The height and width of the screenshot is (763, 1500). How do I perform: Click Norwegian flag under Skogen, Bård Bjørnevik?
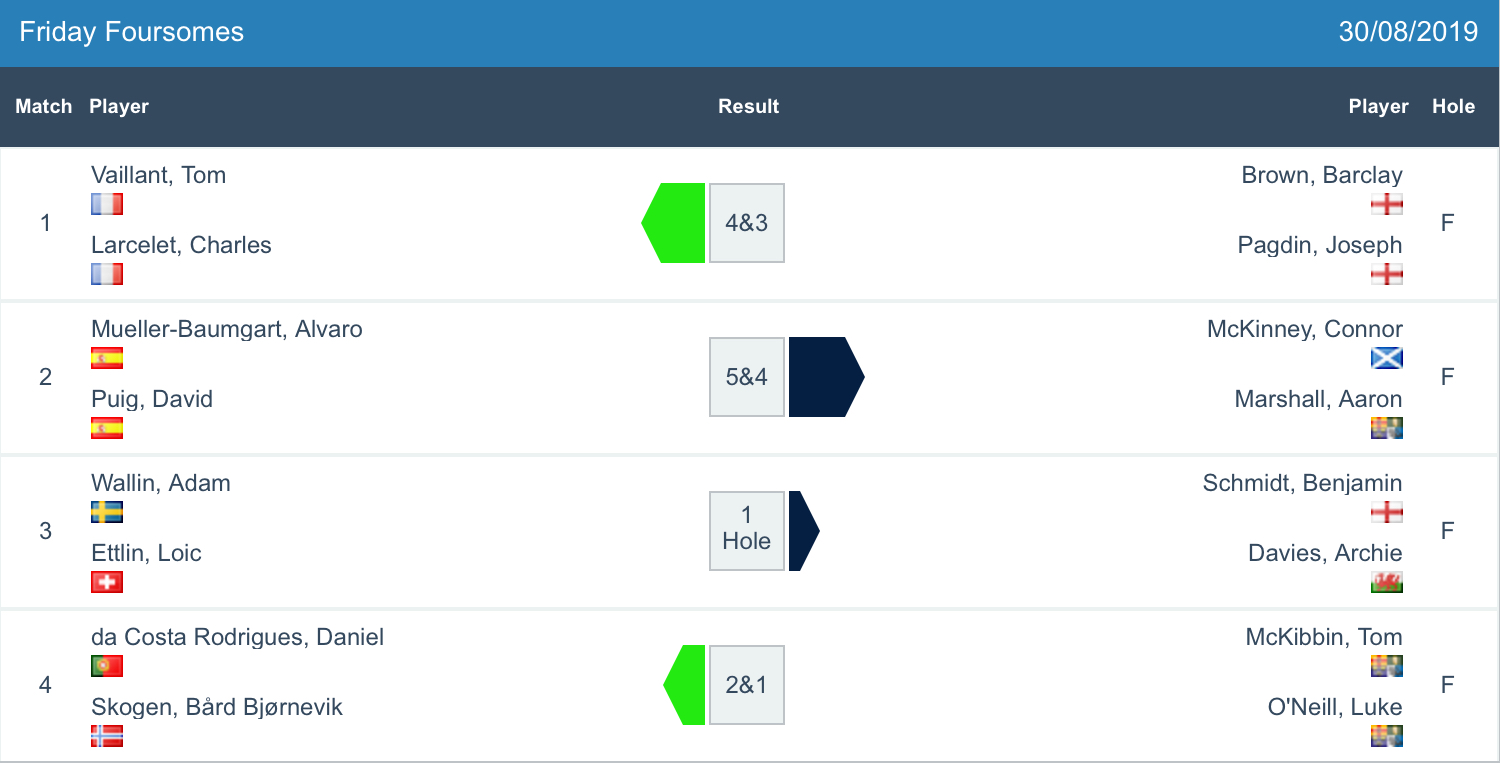107,736
